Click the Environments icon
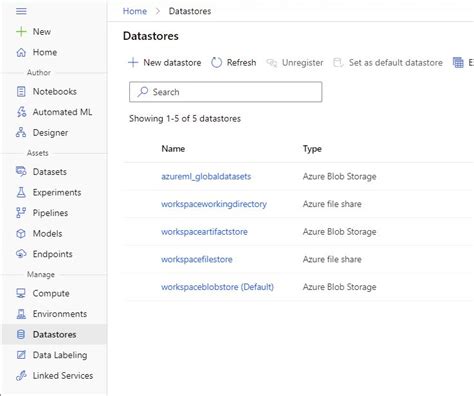 21,314
